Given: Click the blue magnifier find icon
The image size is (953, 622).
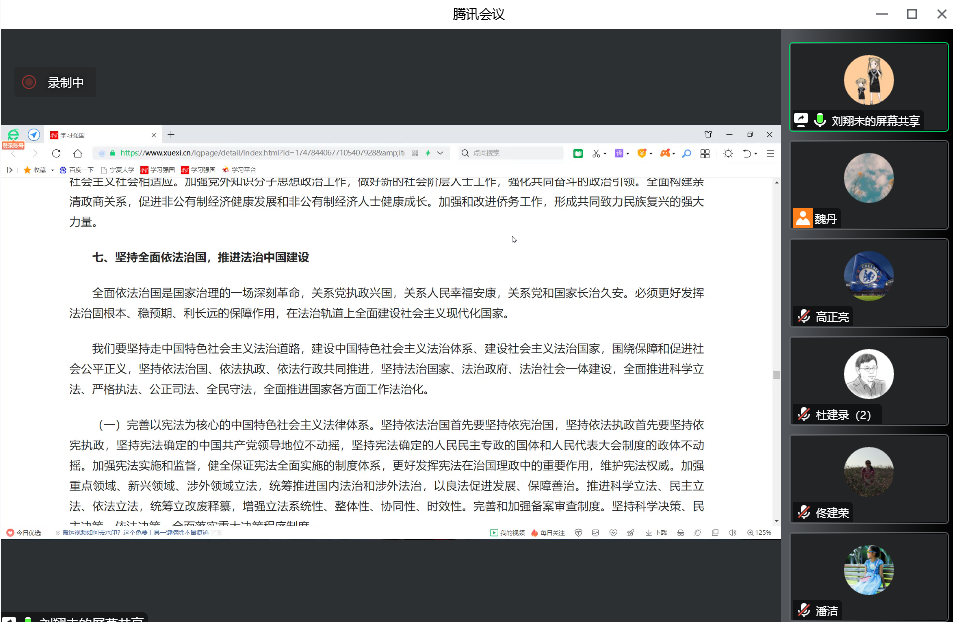Looking at the screenshot, I should (686, 154).
